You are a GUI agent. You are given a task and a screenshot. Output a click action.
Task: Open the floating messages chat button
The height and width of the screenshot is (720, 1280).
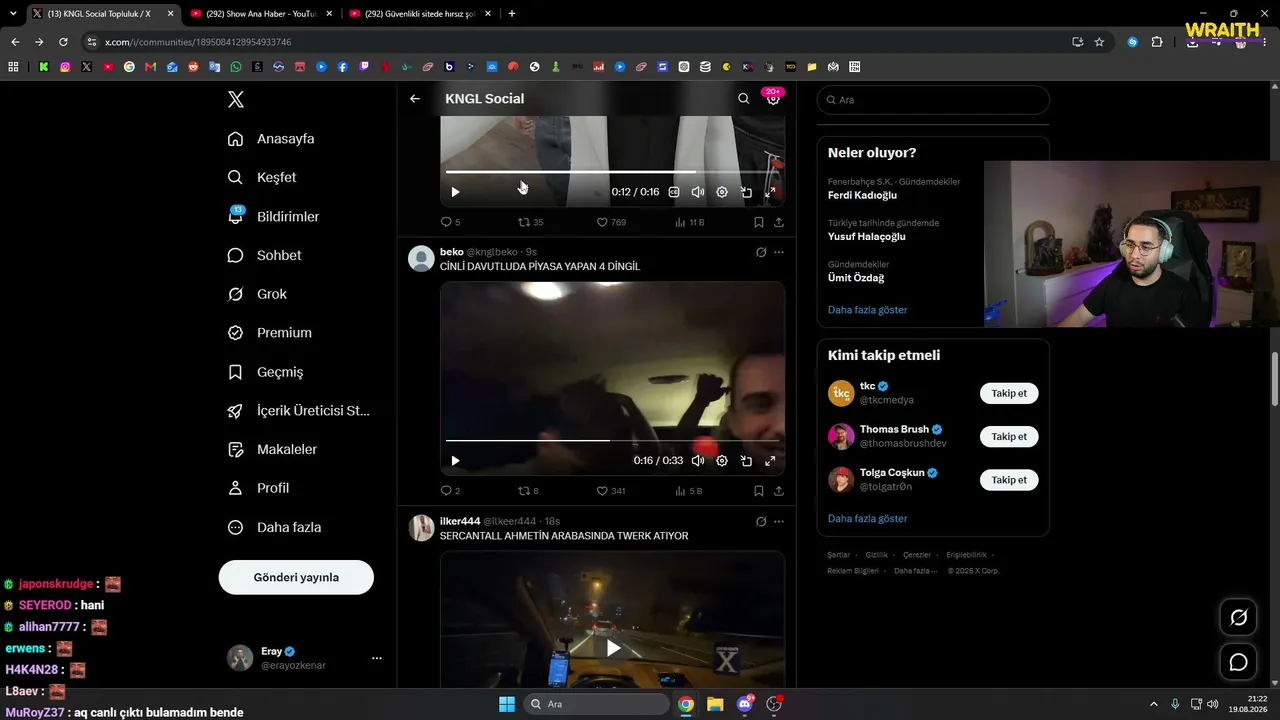coord(1238,662)
